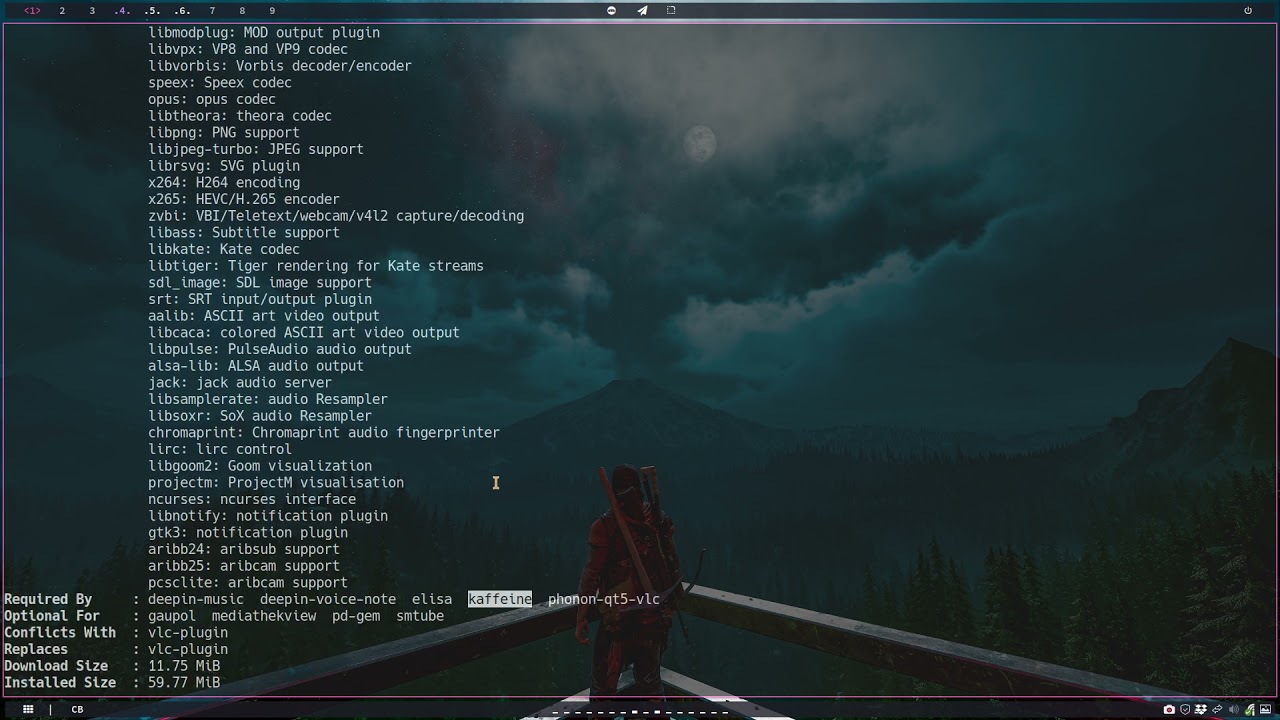1280x720 pixels.
Task: Switch to workspace 3
Action: point(92,11)
